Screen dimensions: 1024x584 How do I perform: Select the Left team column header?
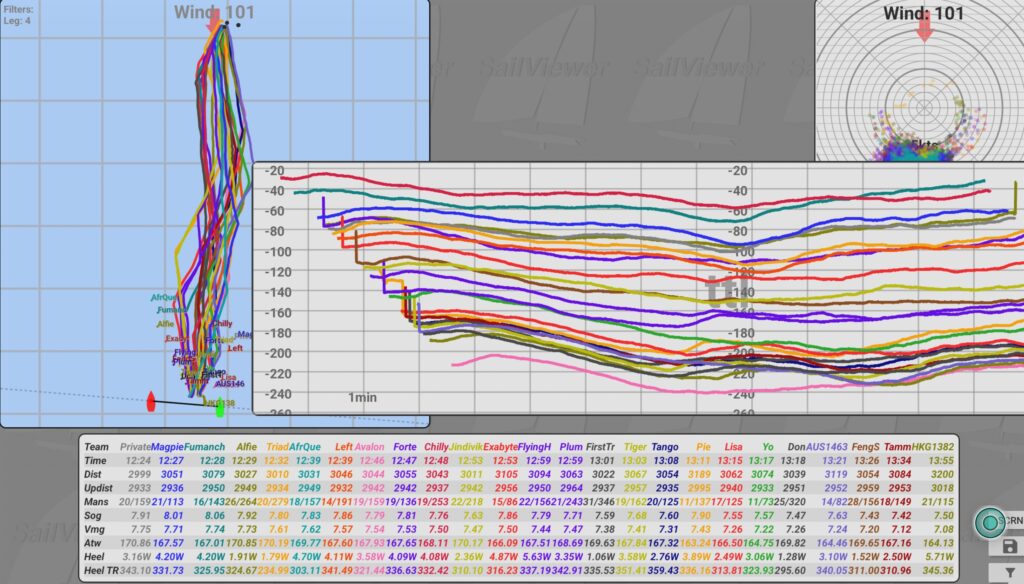tap(344, 447)
